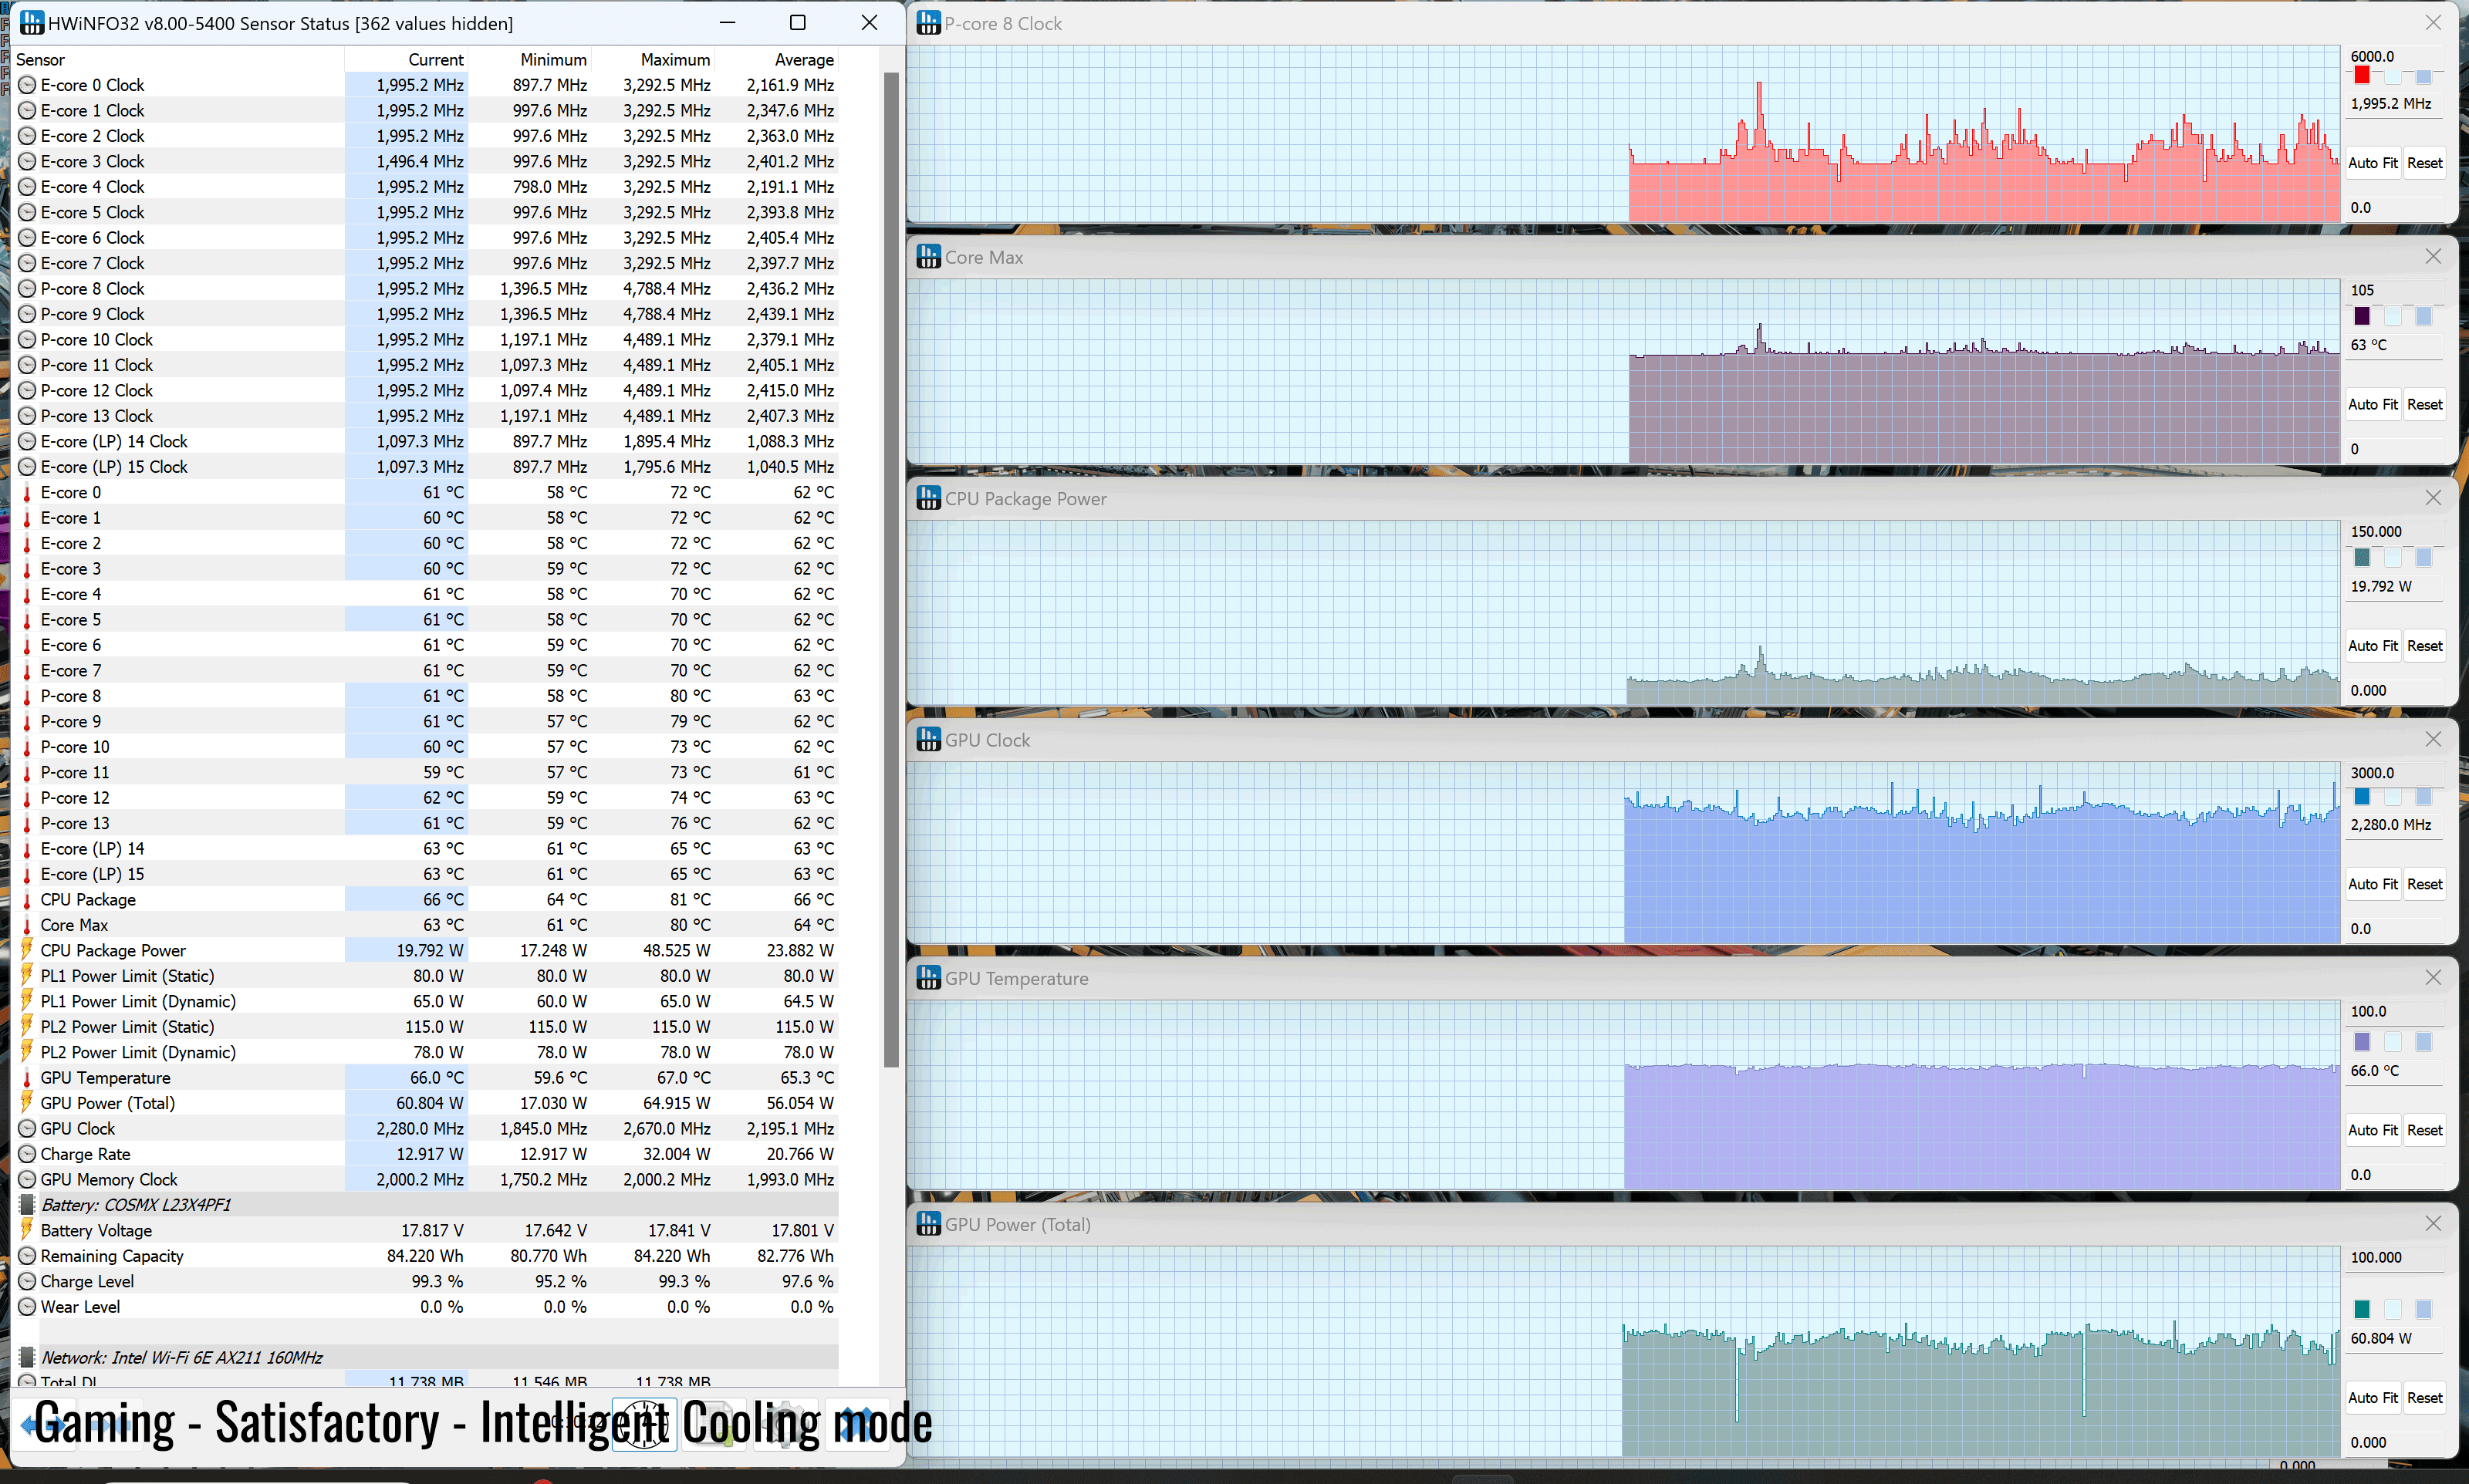Close sensors with the blue X toolbar button

(x=857, y=1424)
